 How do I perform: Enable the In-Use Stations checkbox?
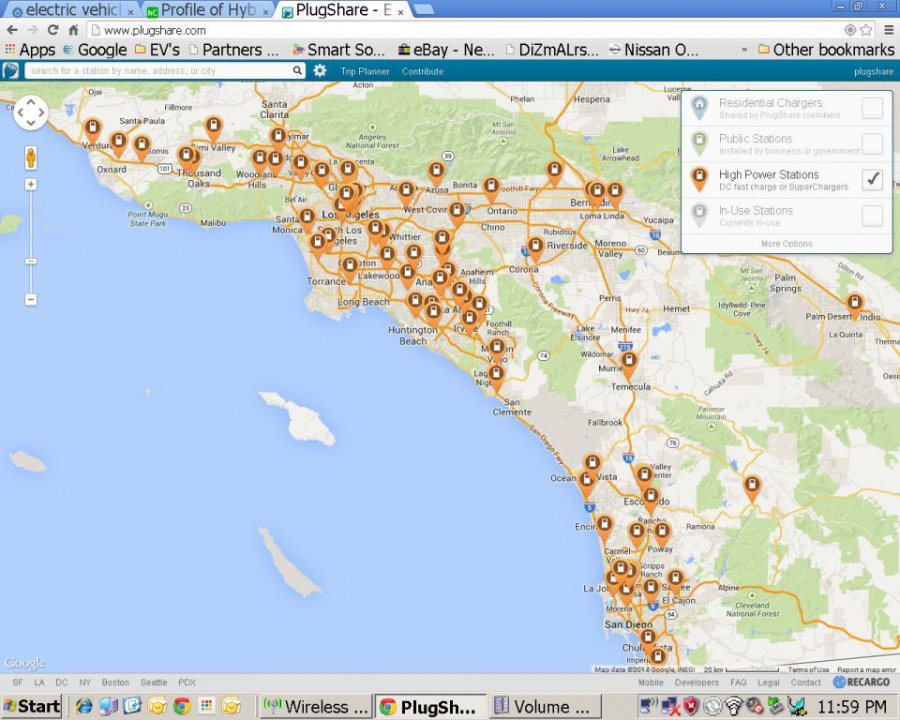pyautogui.click(x=872, y=216)
